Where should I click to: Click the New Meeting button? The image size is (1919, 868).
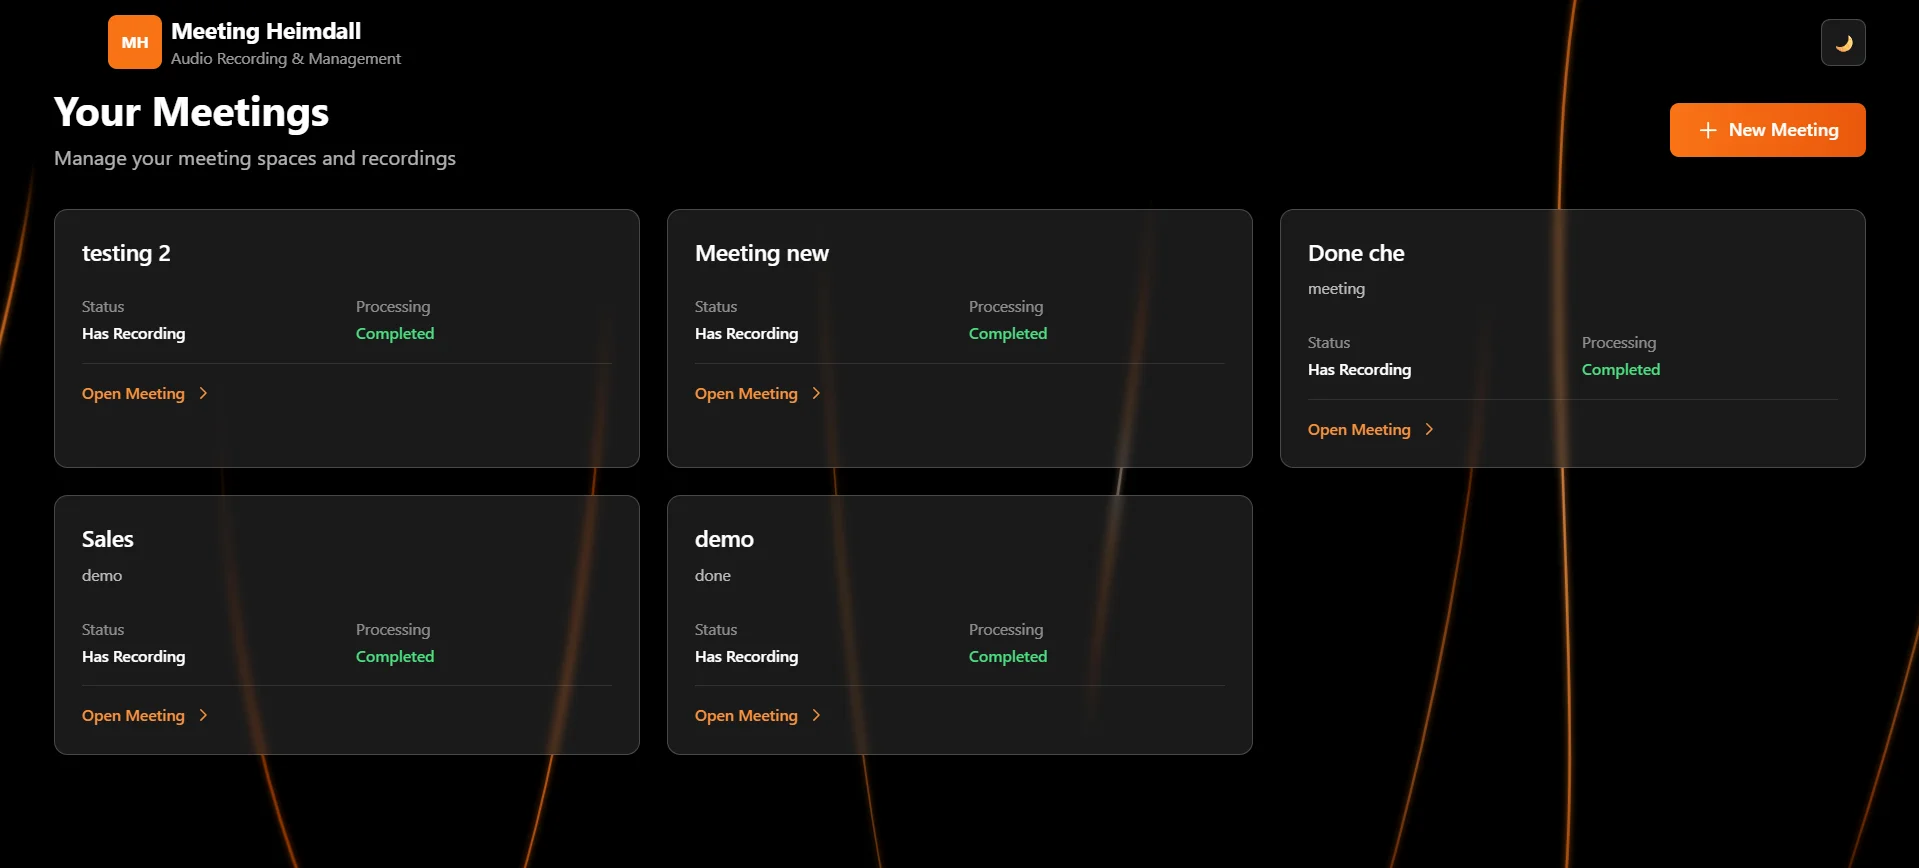(1767, 130)
